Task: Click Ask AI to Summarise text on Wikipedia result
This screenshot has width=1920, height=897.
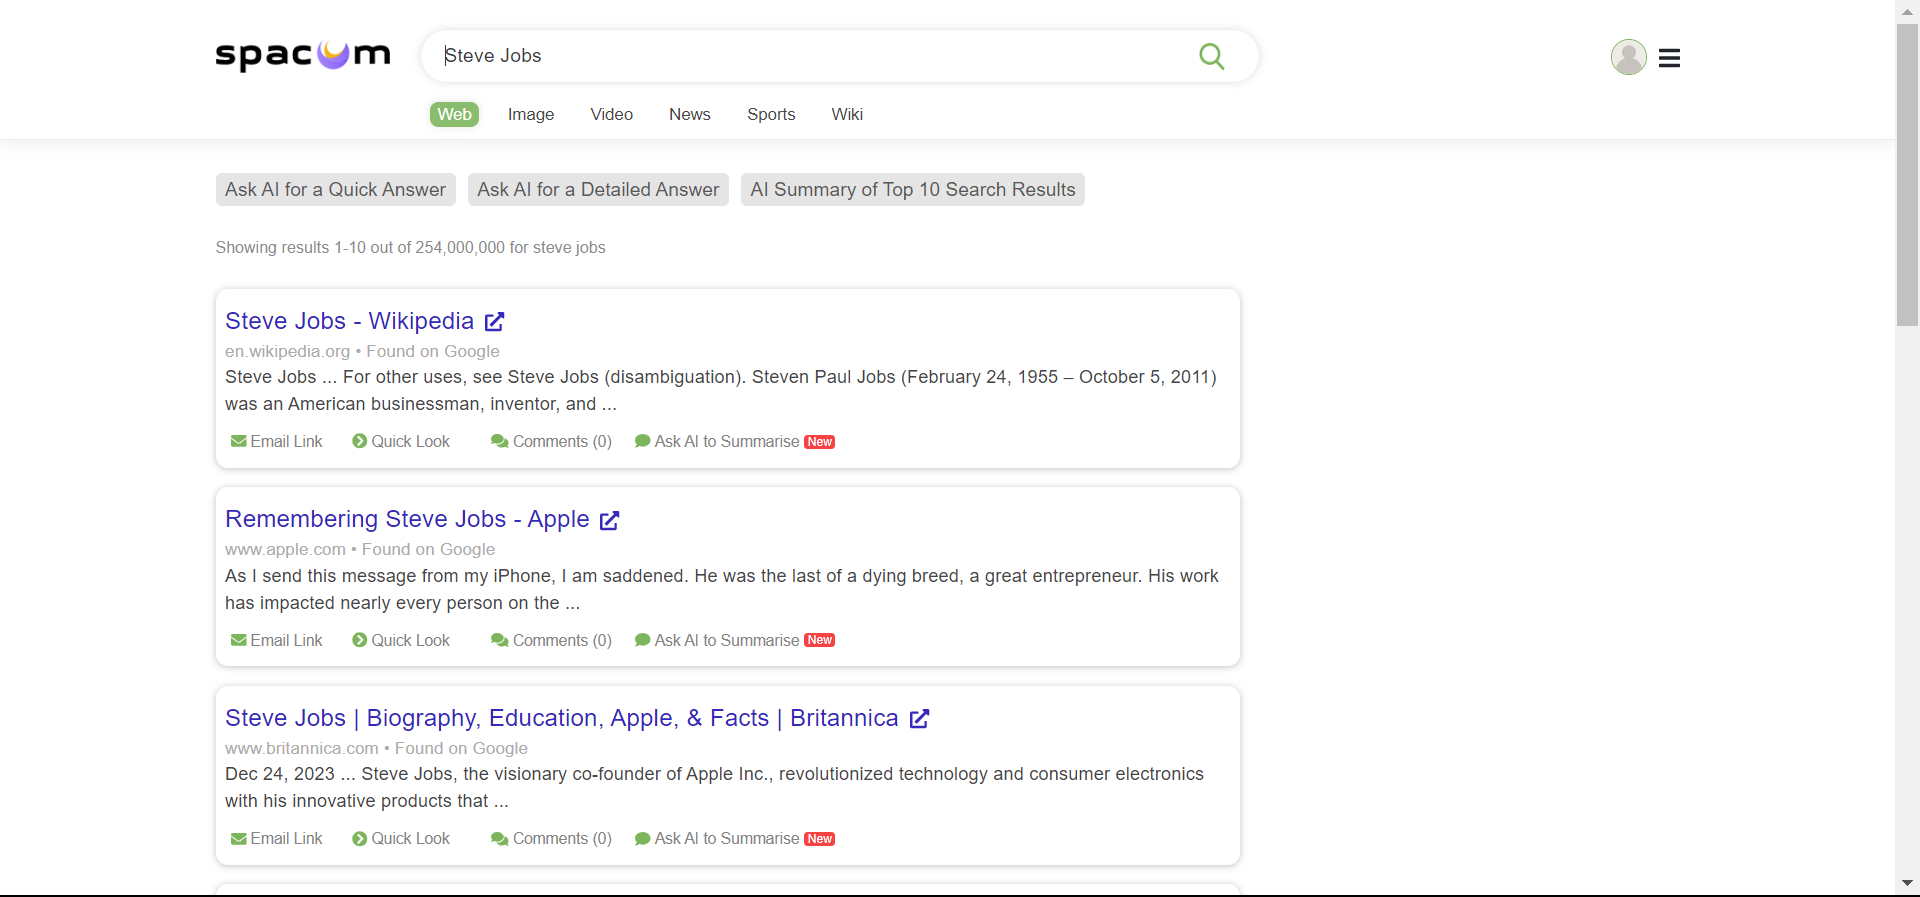Action: coord(727,441)
